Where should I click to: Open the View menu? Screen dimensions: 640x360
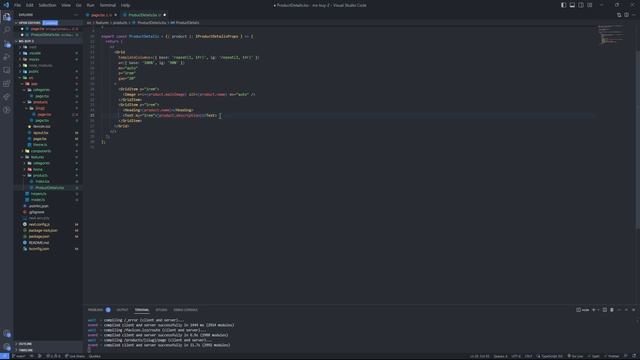point(66,5)
